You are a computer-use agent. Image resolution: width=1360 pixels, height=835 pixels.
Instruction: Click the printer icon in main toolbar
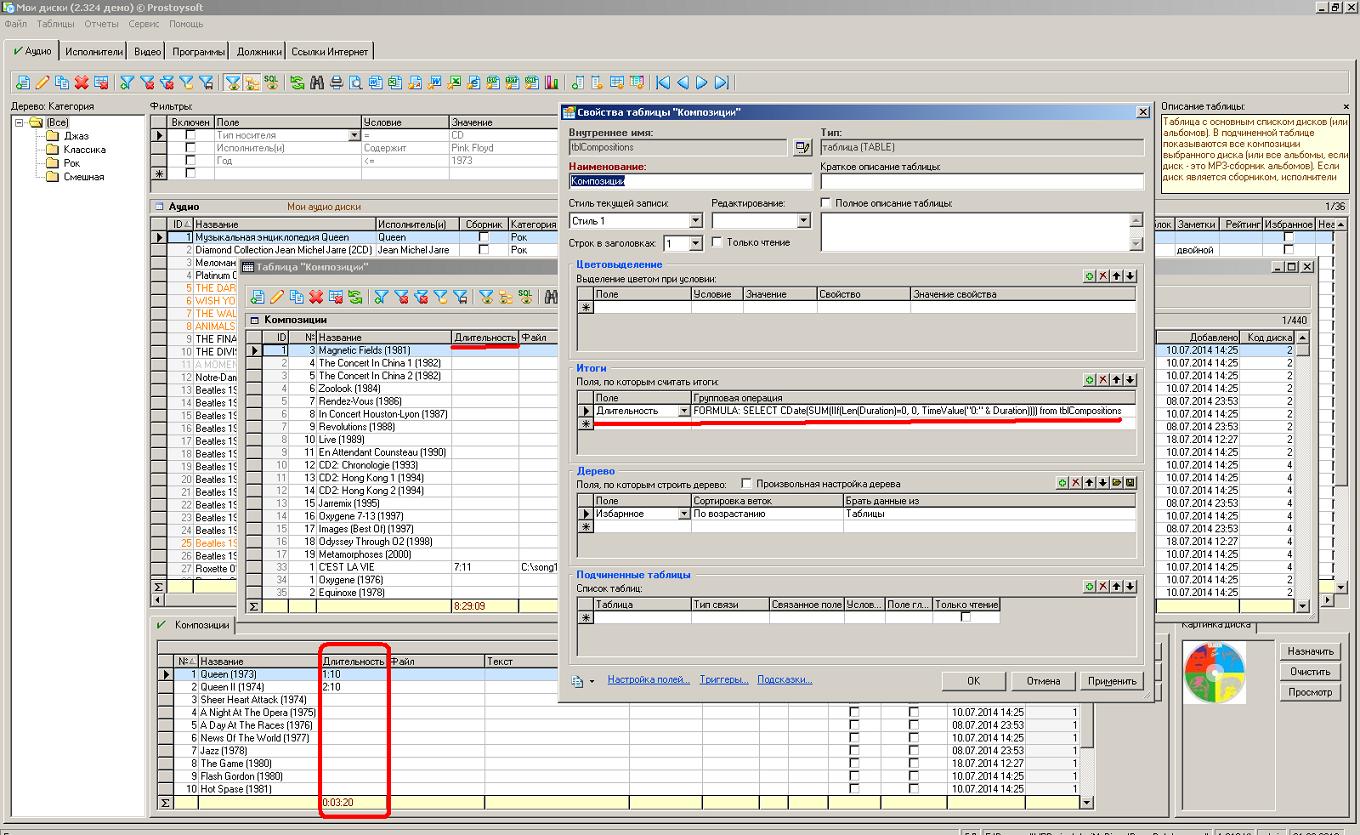(x=336, y=82)
